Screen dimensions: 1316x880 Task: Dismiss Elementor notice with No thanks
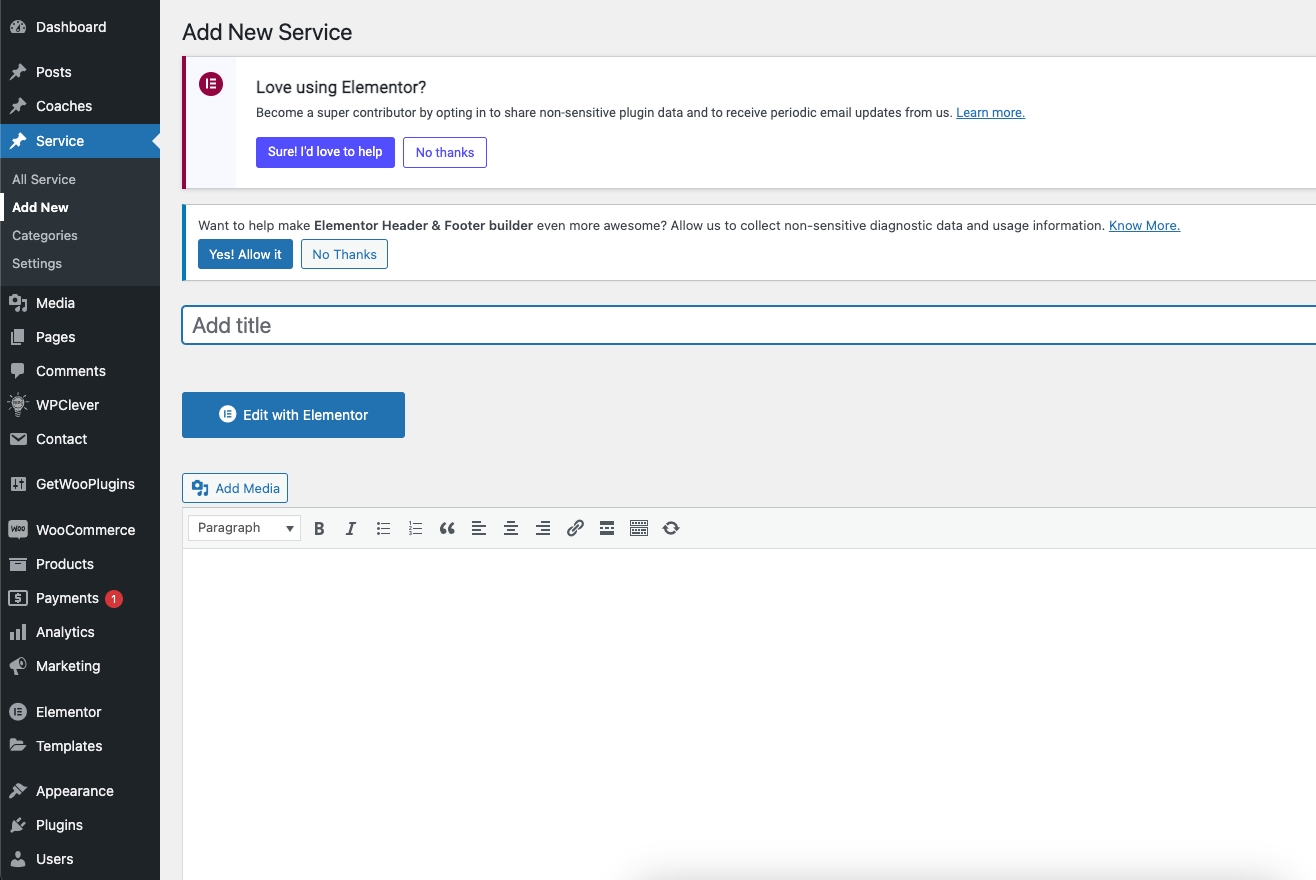(x=445, y=152)
